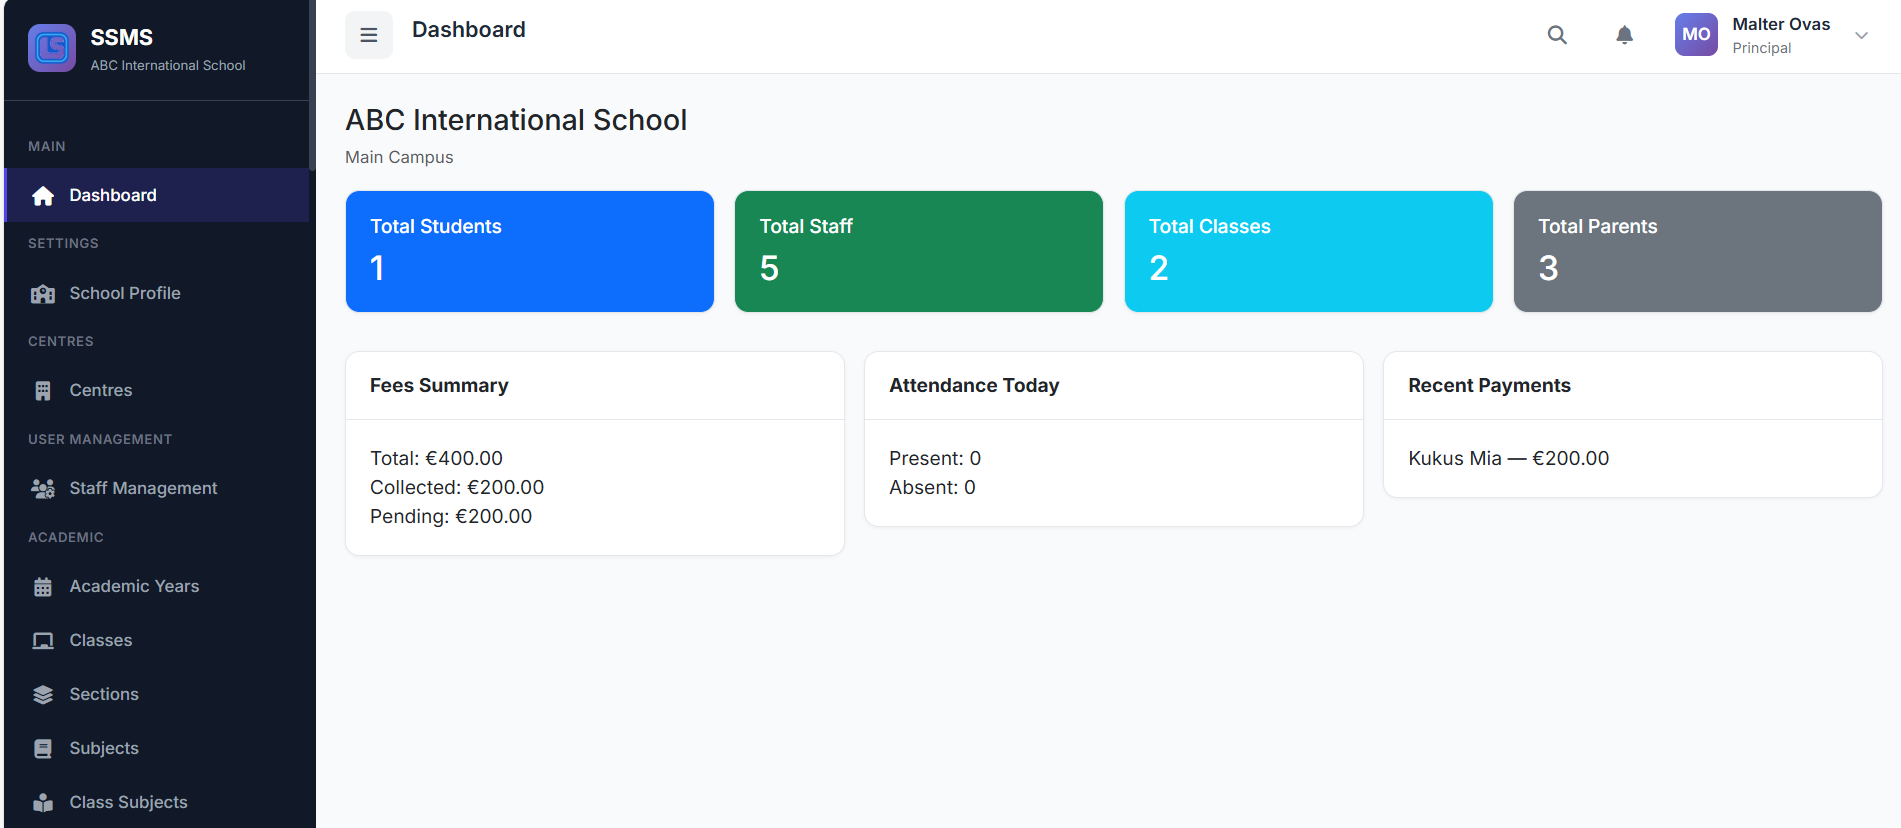Viewport: 1901px width, 828px height.
Task: Click the Staff Management people icon
Action: 43,489
